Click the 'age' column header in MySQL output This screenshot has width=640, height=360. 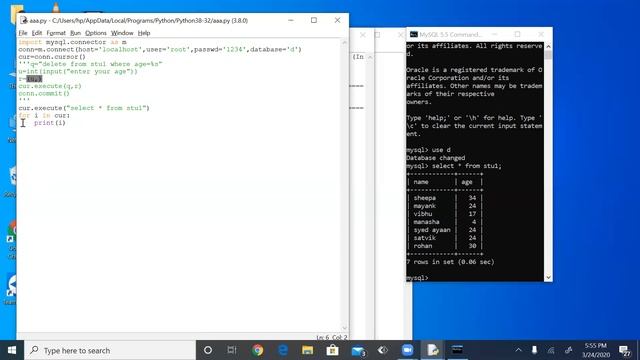pos(467,182)
